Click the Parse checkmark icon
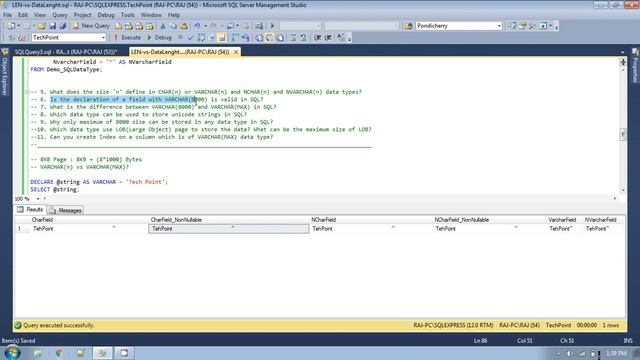 click(190, 38)
